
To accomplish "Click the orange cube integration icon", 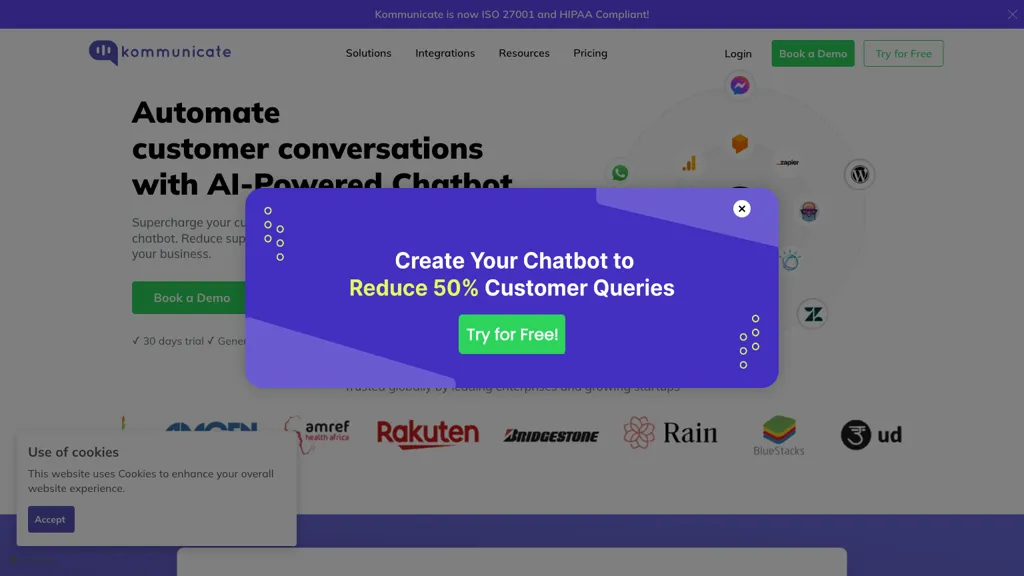I will click(x=738, y=143).
